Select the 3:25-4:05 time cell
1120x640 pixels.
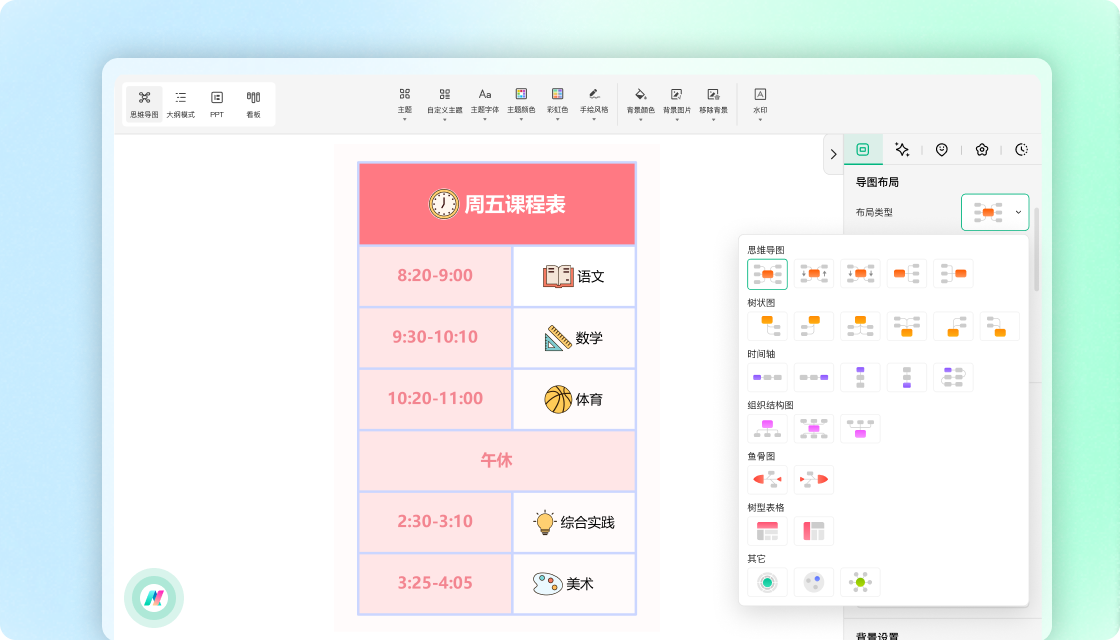435,583
